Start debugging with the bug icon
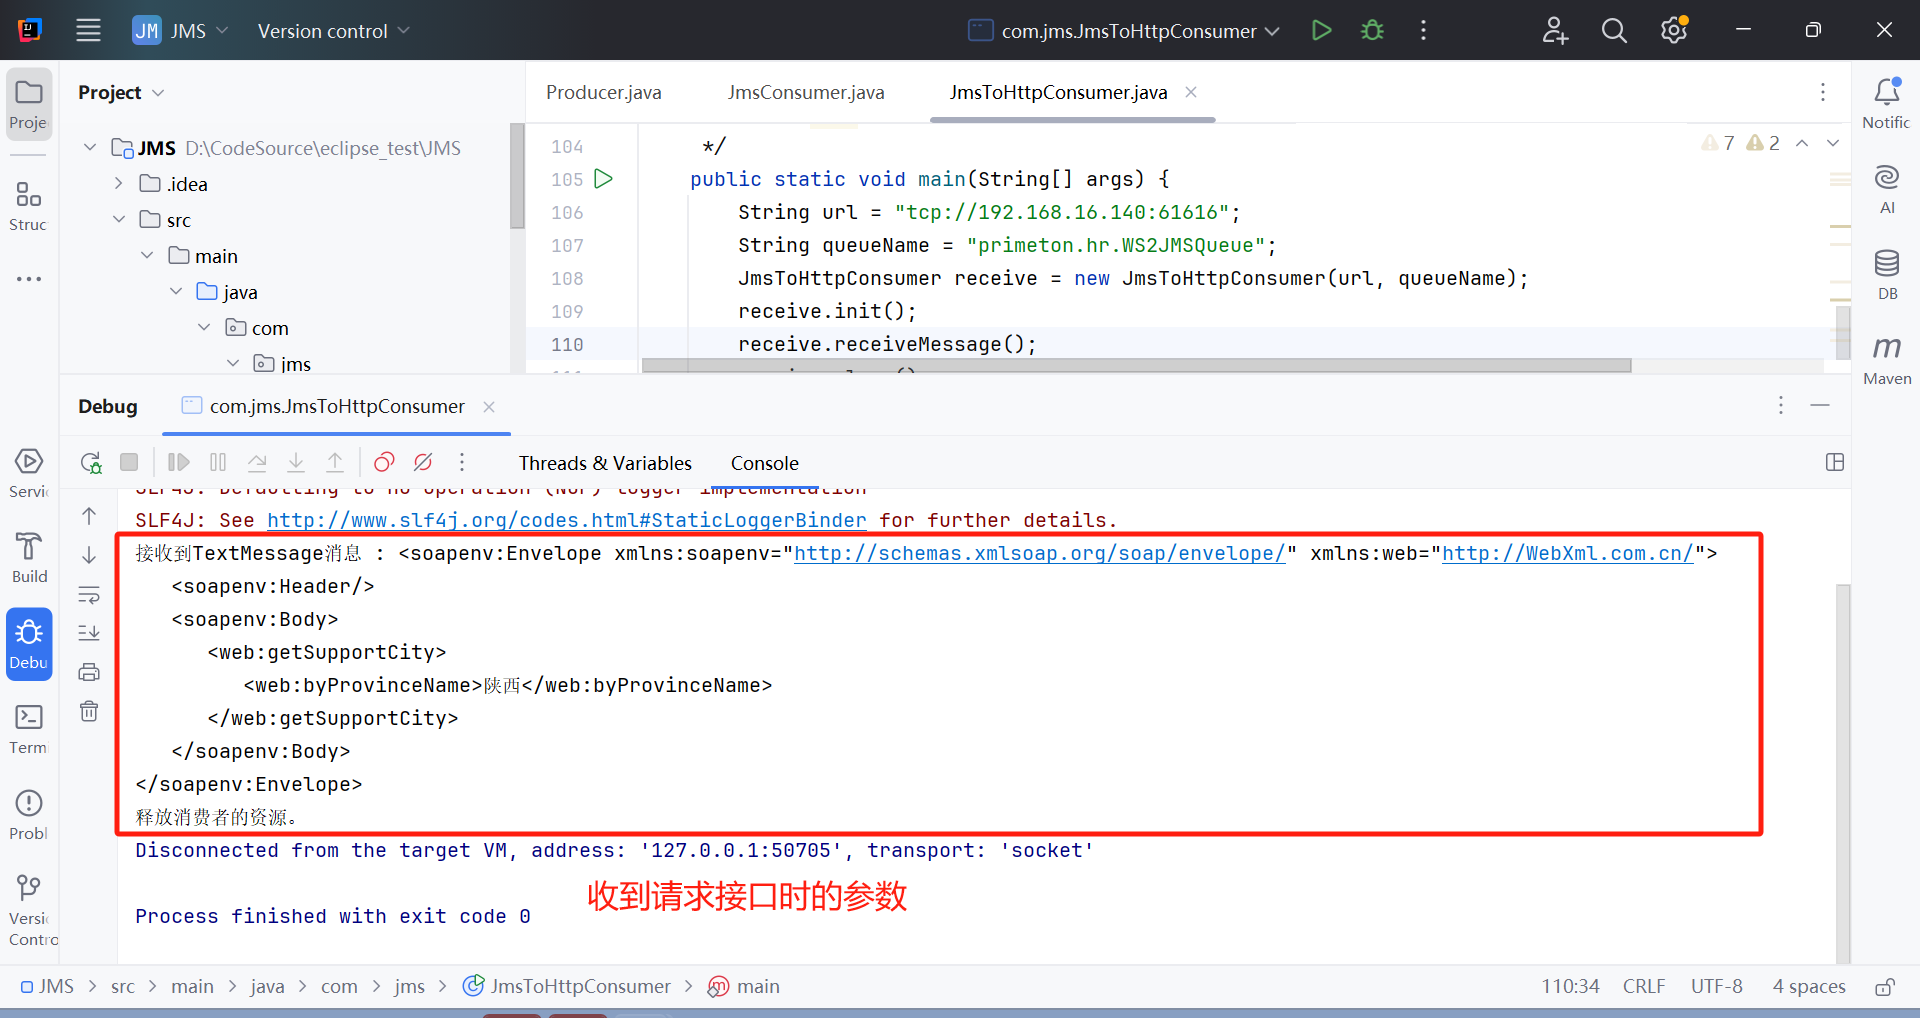This screenshot has width=1920, height=1018. pyautogui.click(x=1372, y=31)
